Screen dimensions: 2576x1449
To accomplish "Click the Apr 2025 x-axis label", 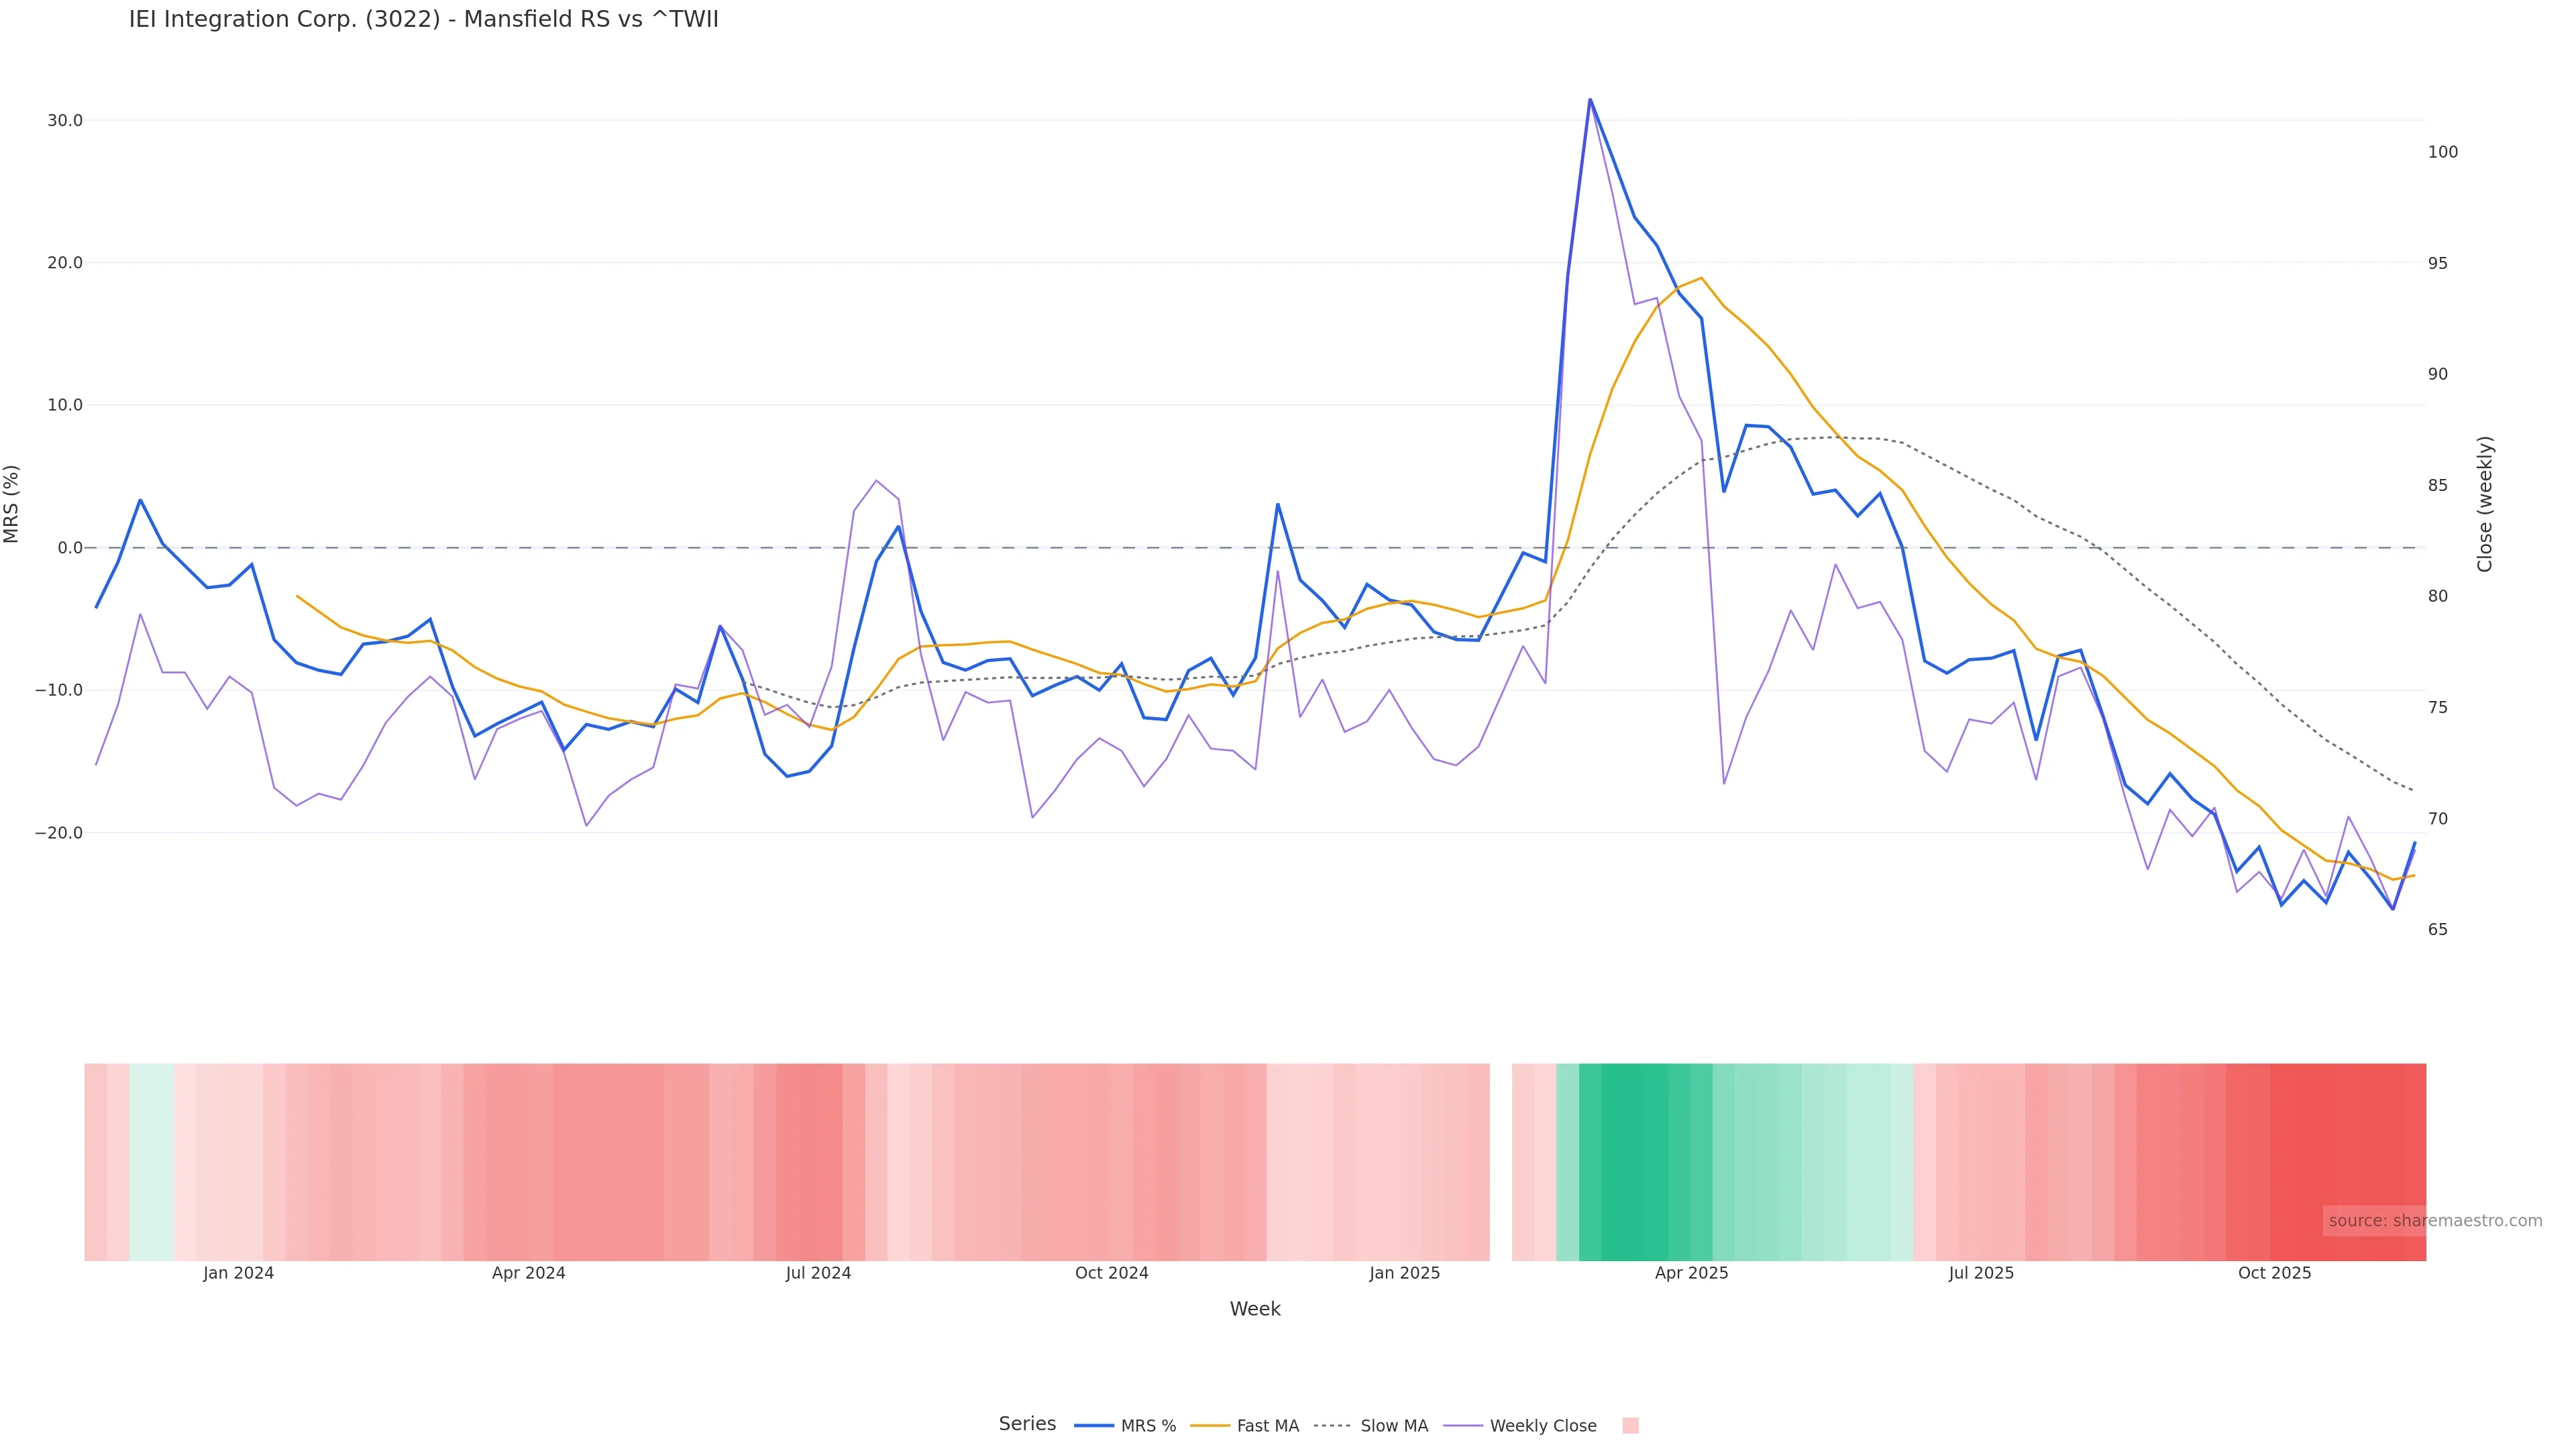I will (x=1691, y=1273).
